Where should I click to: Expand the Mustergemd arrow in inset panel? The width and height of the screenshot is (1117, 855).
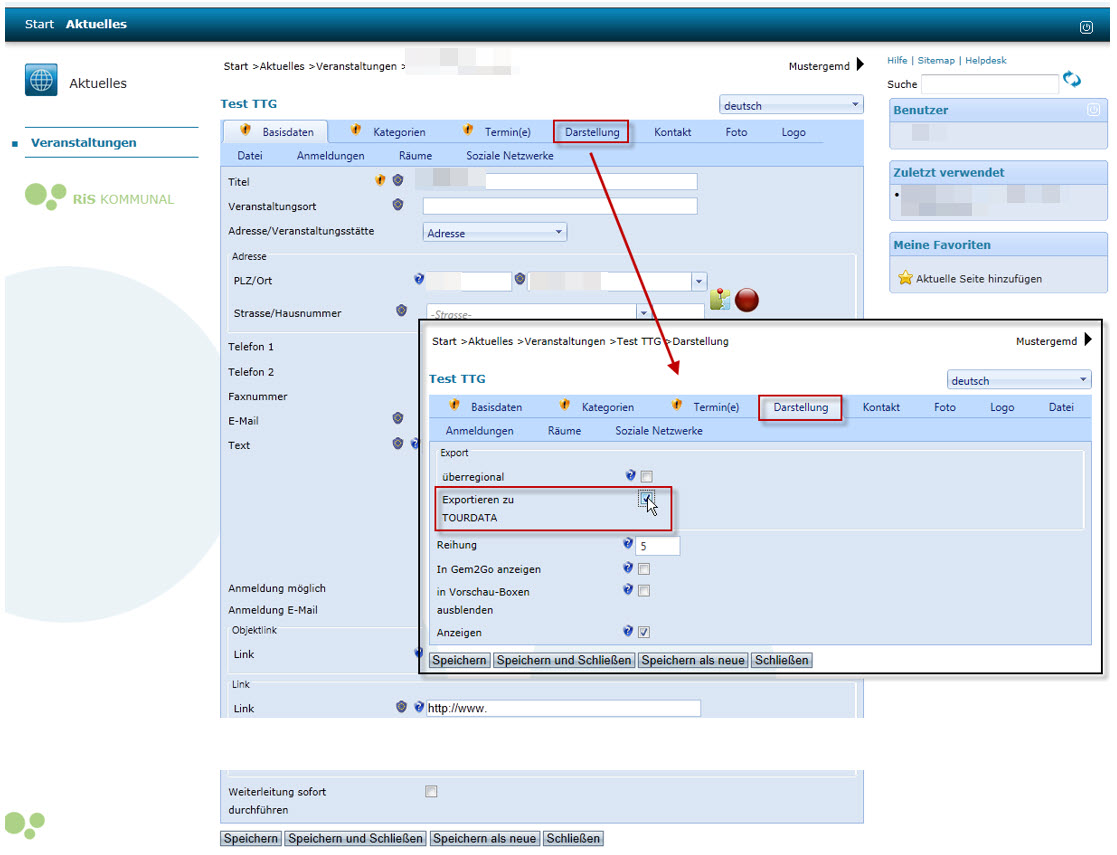click(1088, 339)
